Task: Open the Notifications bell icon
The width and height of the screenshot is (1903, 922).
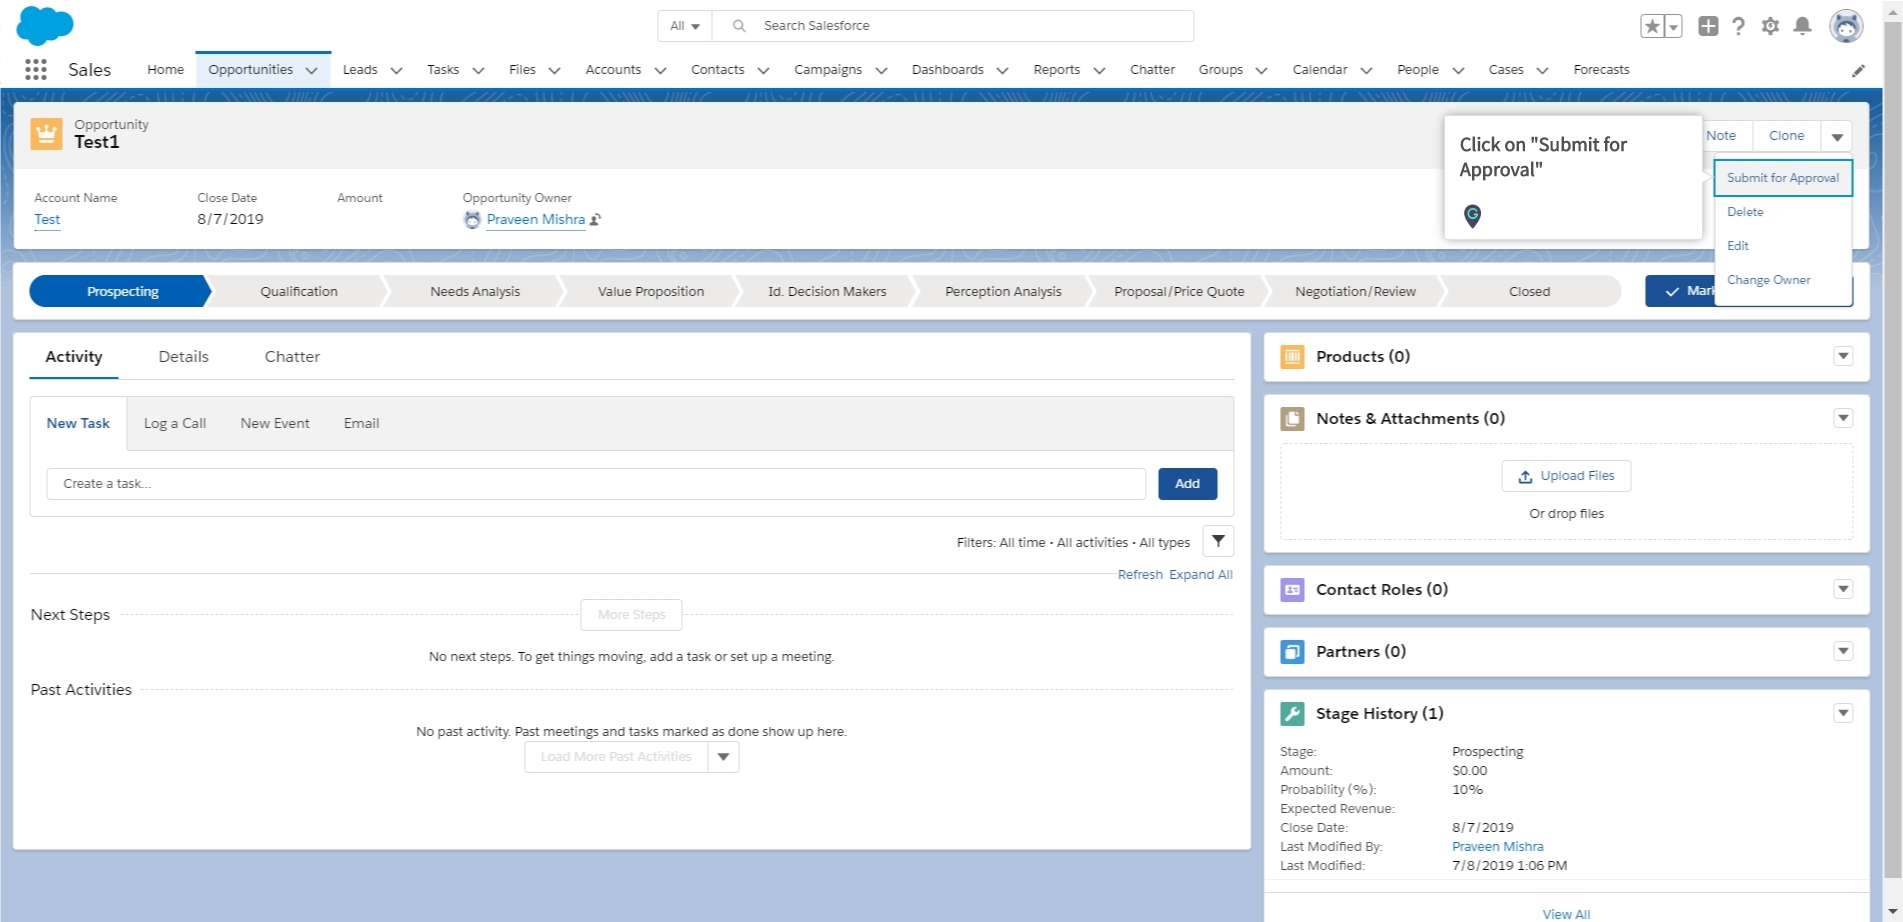Action: click(1802, 26)
